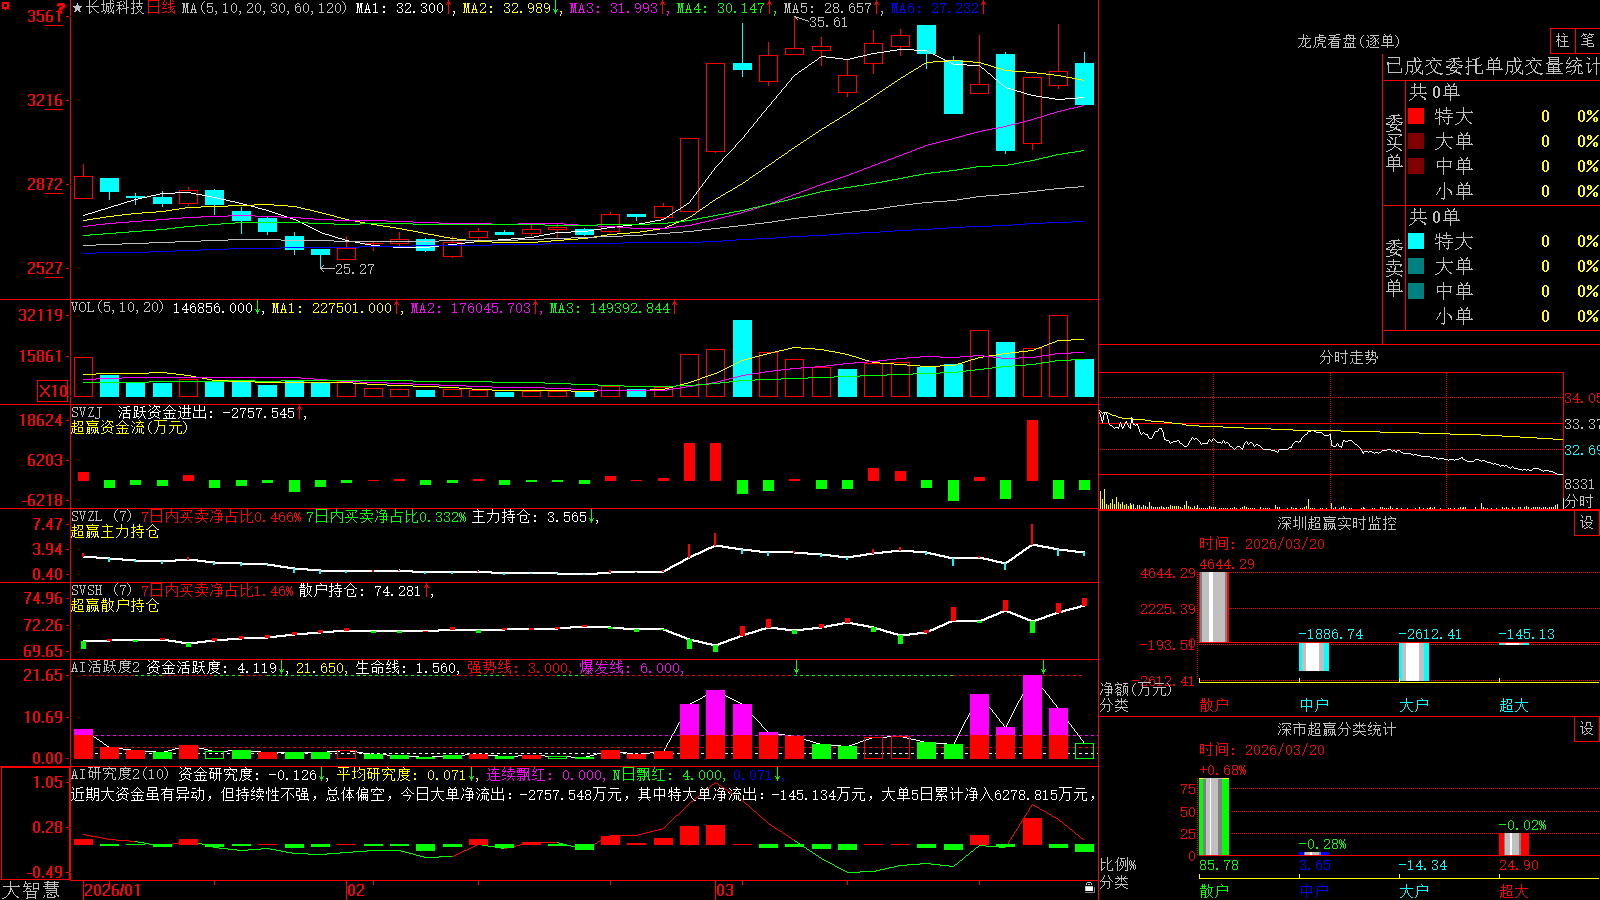Click the cyan 特大 sell-order swatch
The width and height of the screenshot is (1600, 900).
point(1416,241)
